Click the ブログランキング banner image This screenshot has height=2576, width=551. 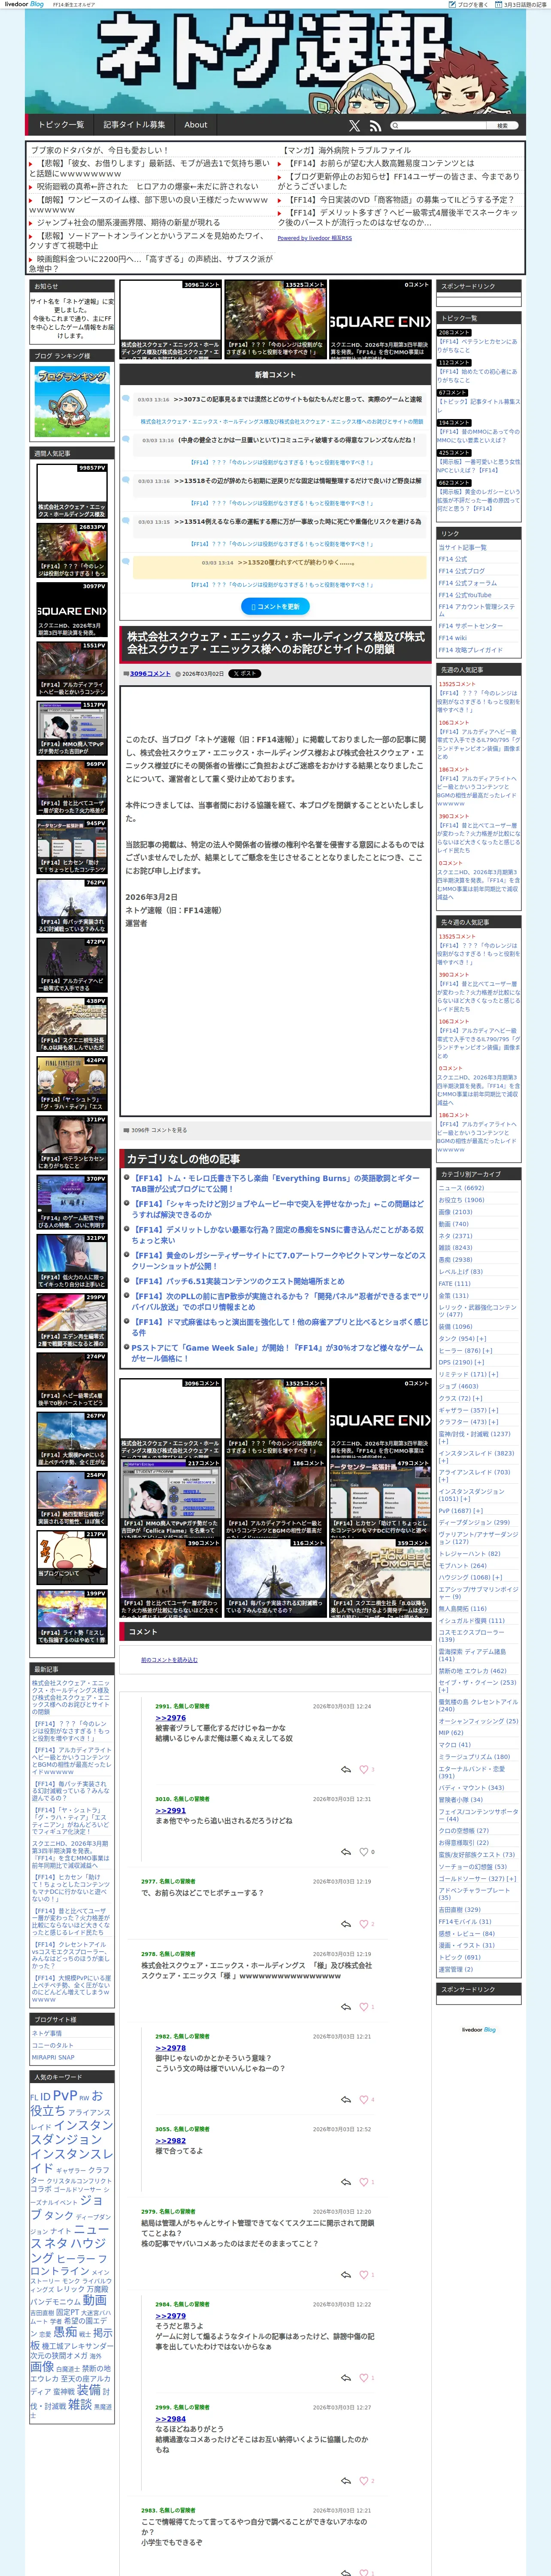tap(72, 401)
